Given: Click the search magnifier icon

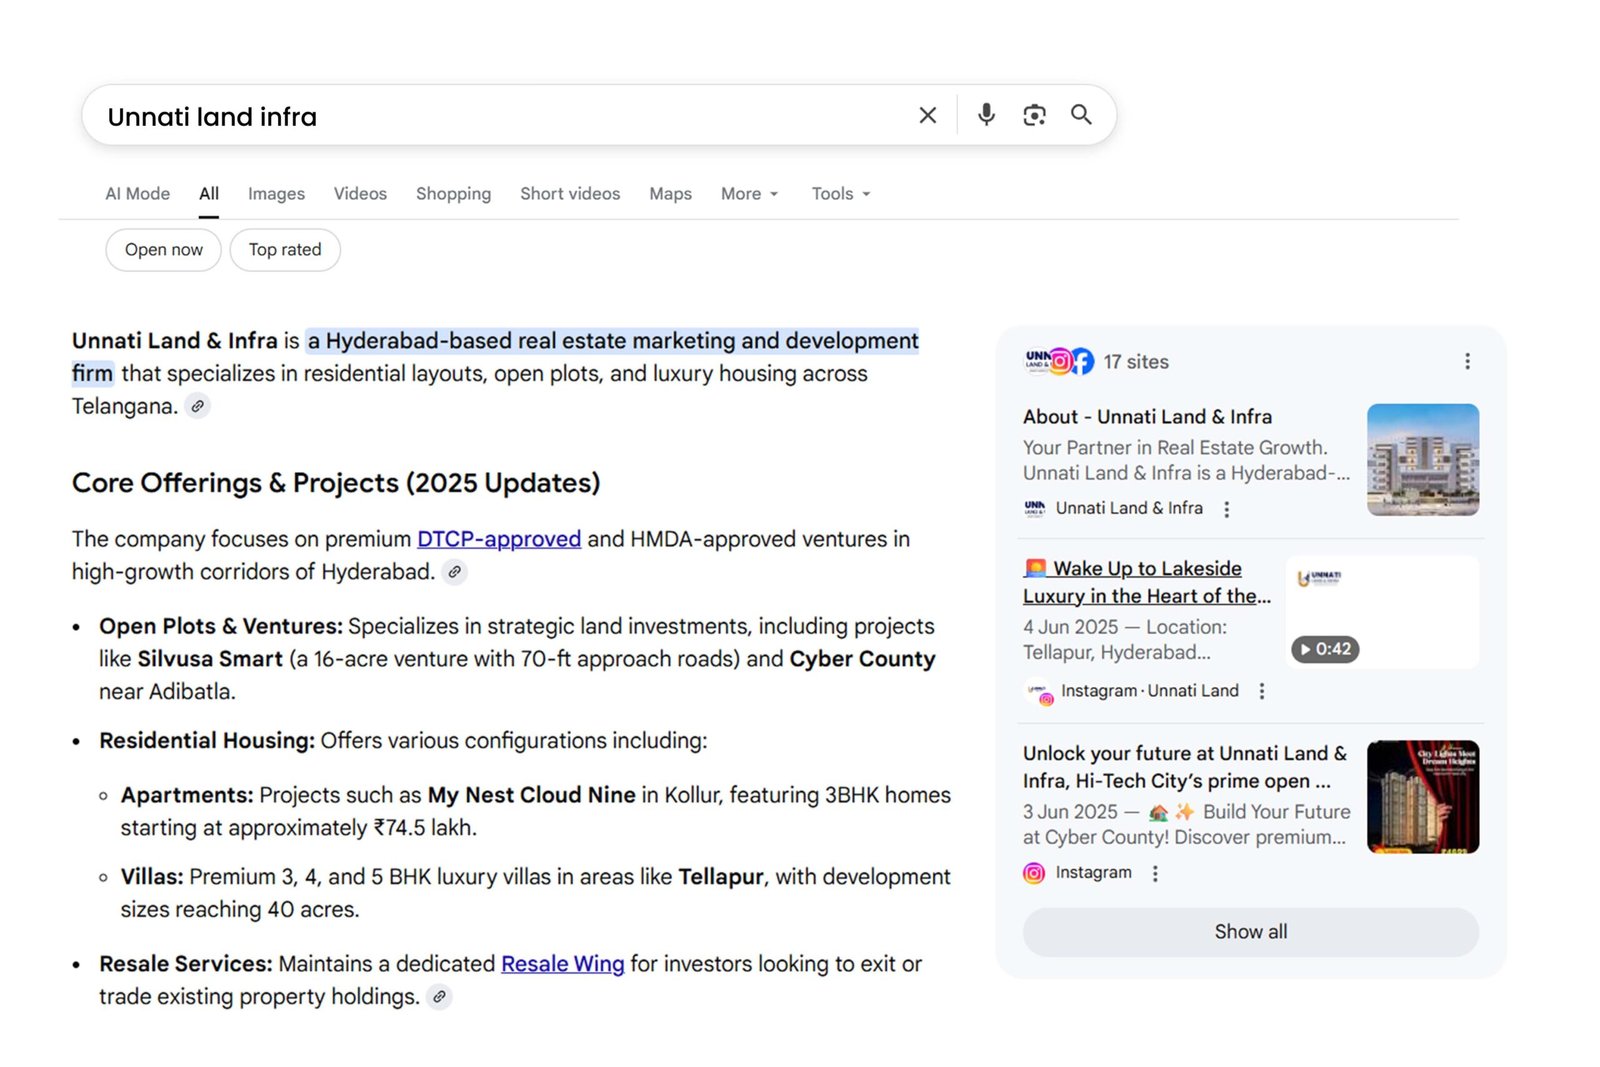Looking at the screenshot, I should (x=1081, y=115).
